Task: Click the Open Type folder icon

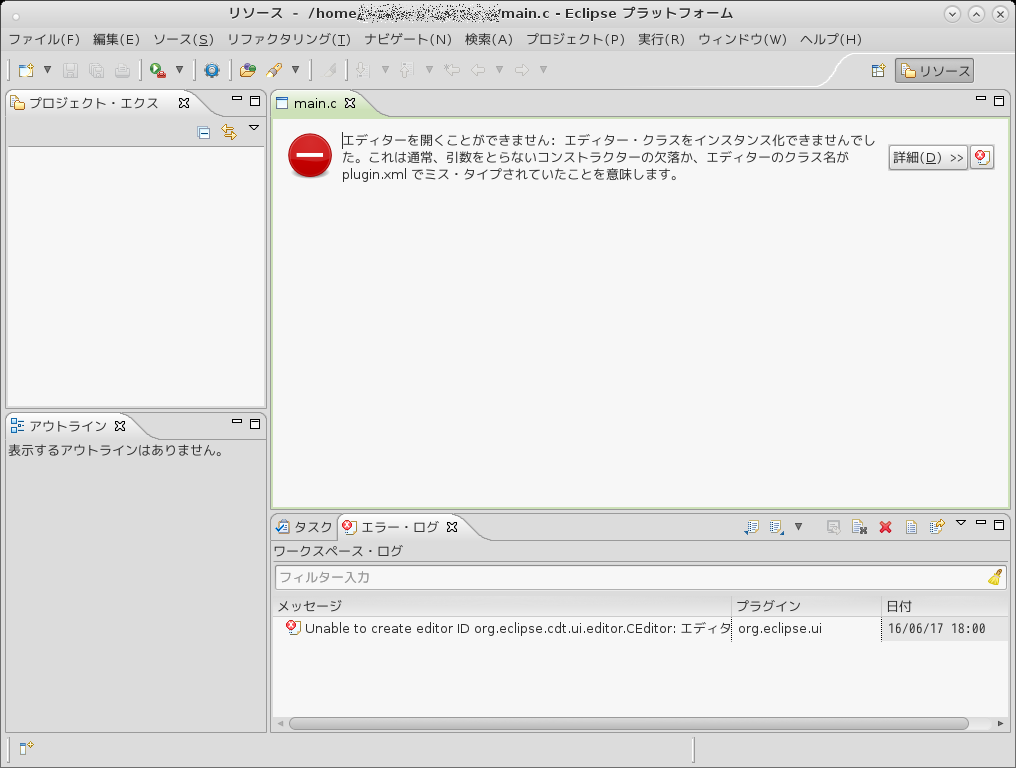Action: point(248,70)
